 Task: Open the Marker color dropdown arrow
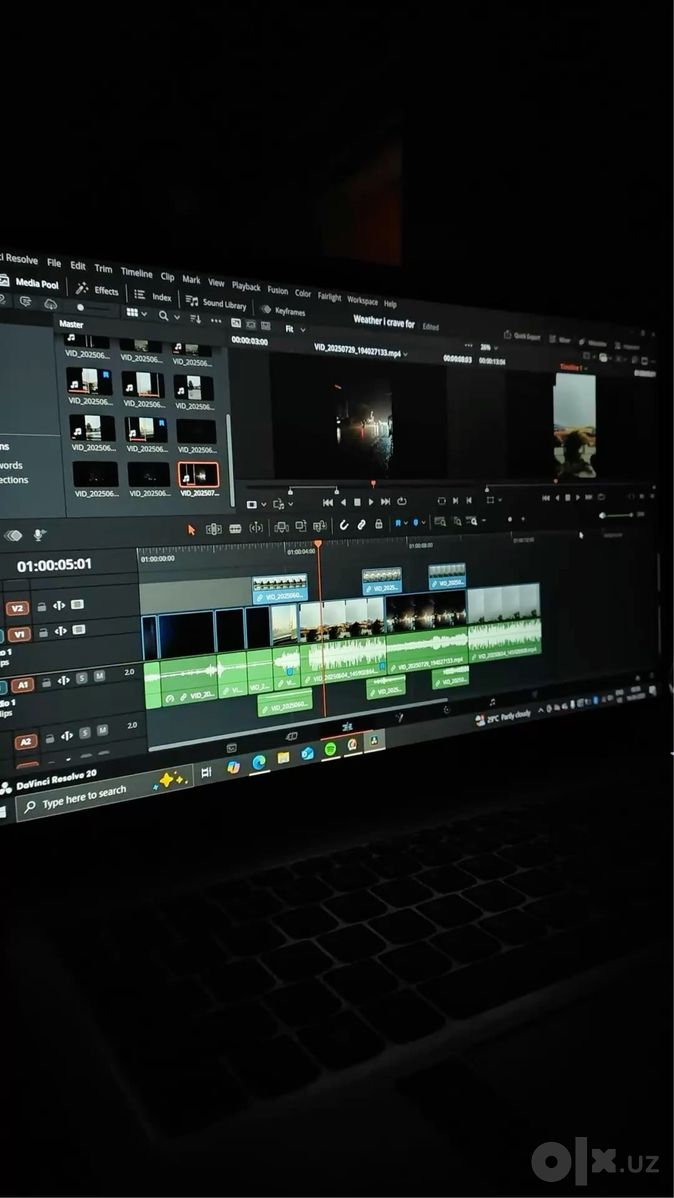pyautogui.click(x=424, y=522)
